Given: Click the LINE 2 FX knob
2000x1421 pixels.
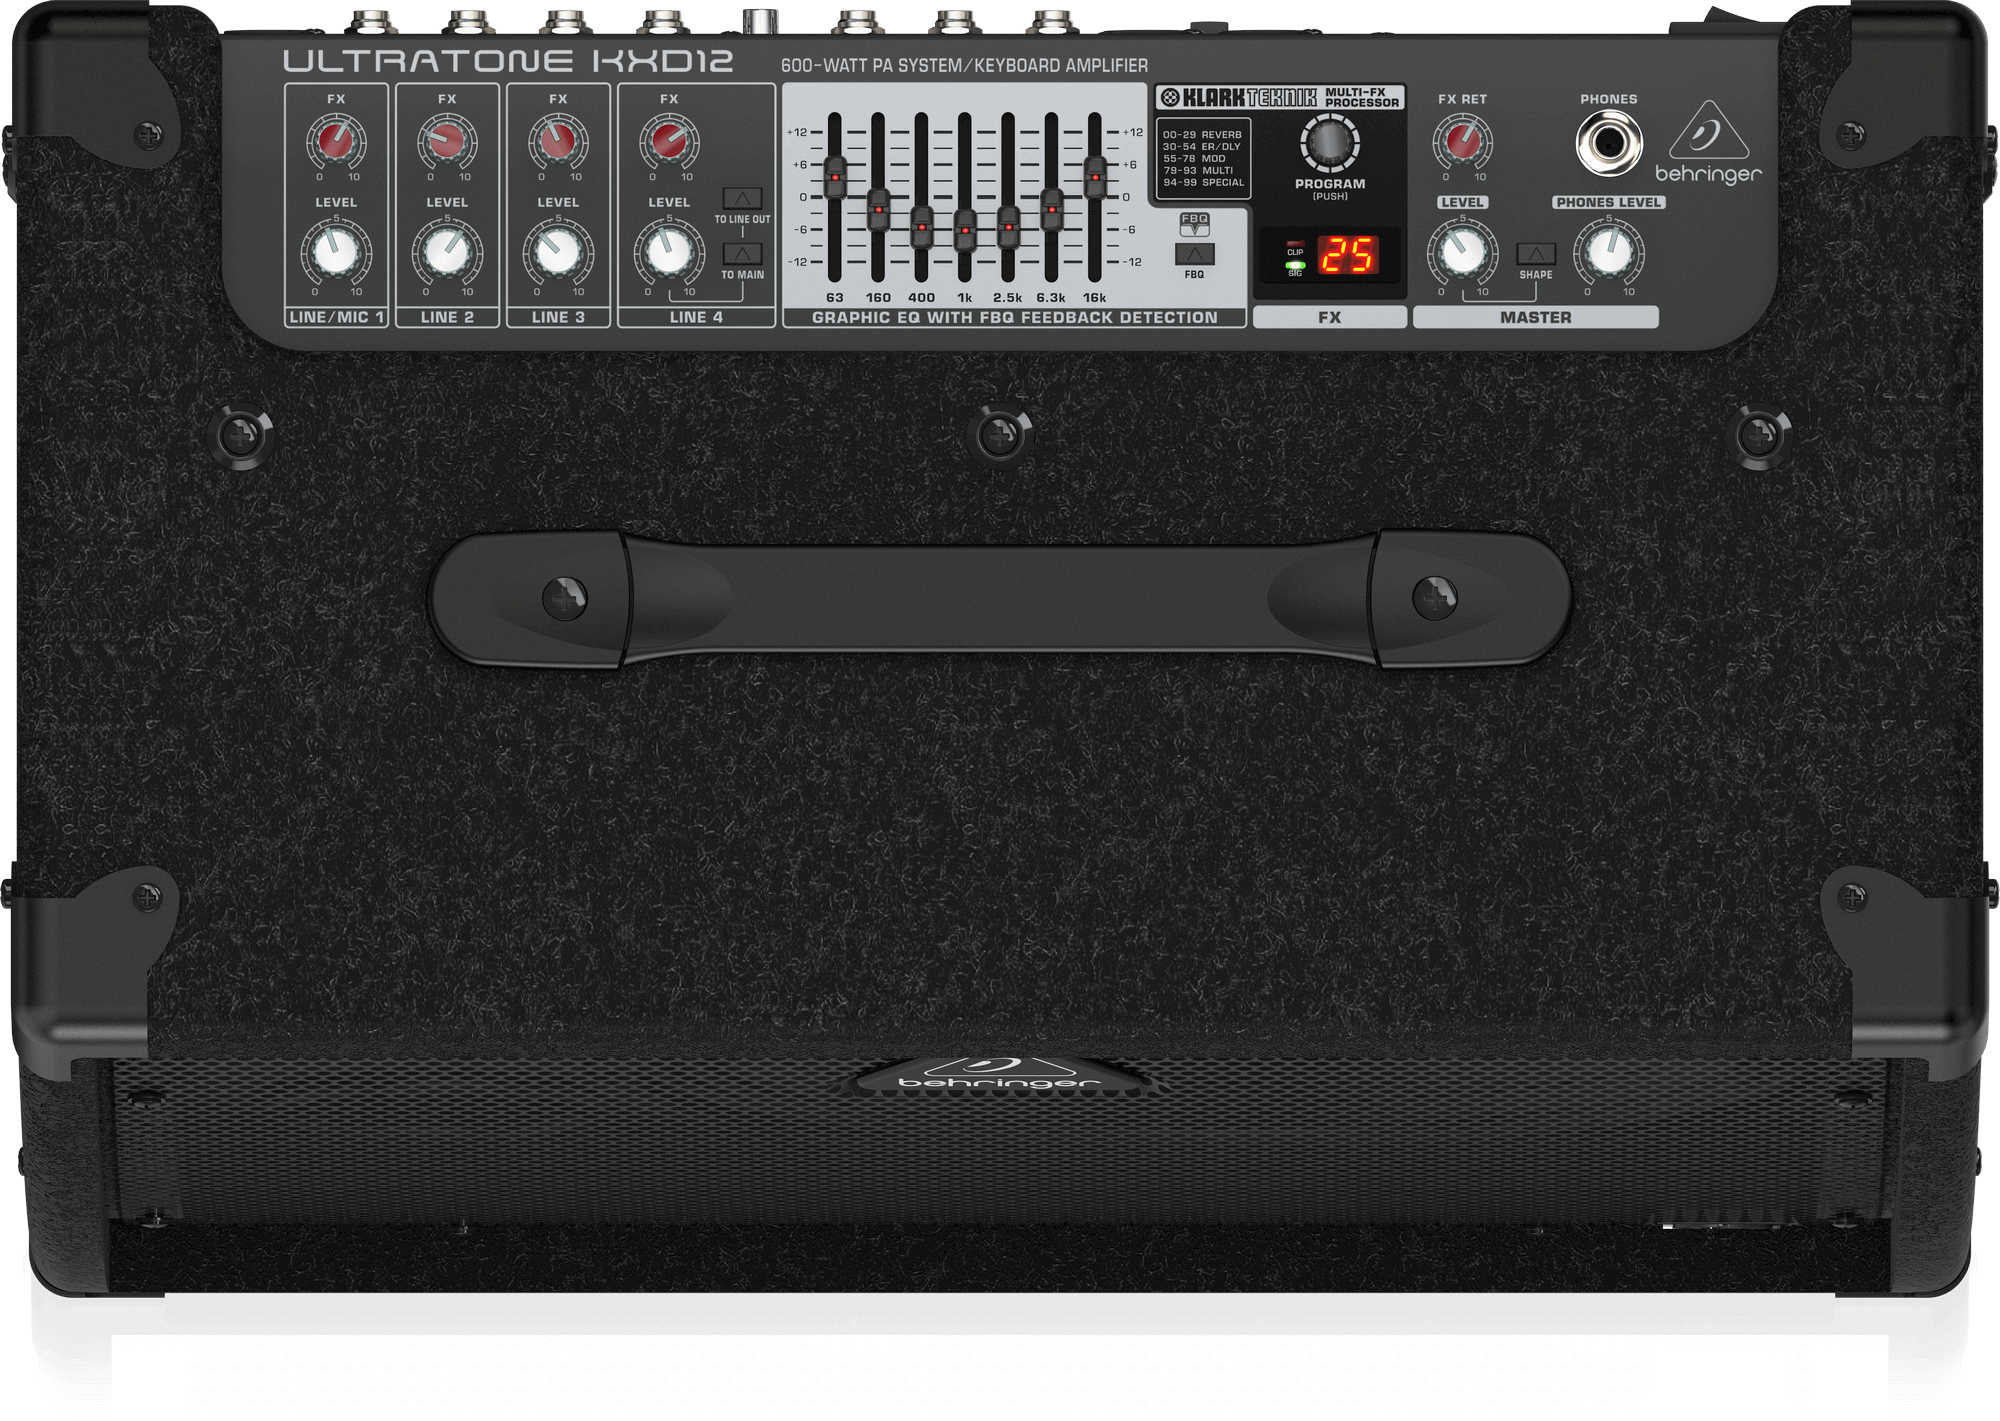Looking at the screenshot, I should pyautogui.click(x=447, y=141).
